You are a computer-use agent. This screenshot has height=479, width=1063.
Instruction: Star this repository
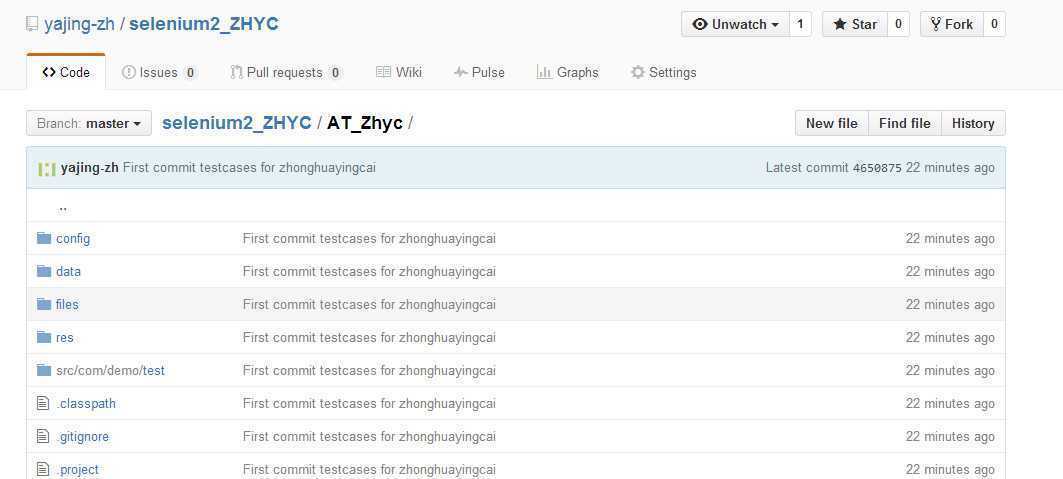click(855, 24)
